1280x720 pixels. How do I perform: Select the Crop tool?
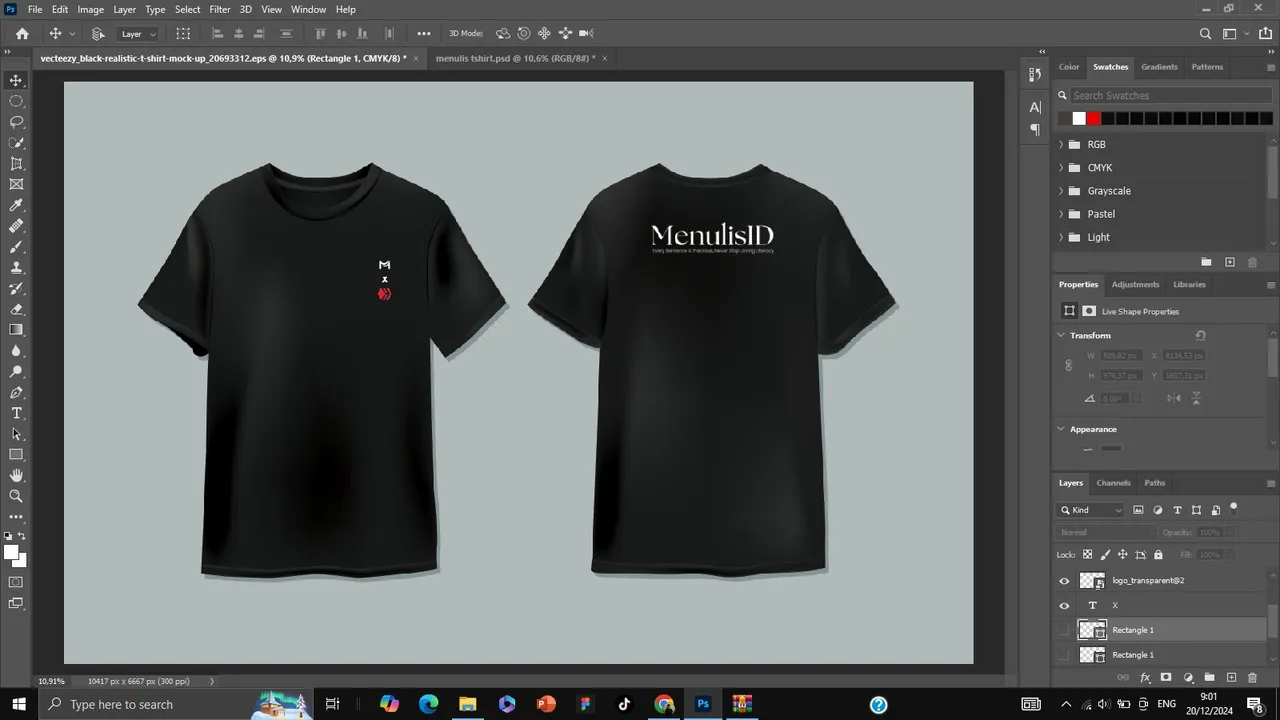point(16,164)
